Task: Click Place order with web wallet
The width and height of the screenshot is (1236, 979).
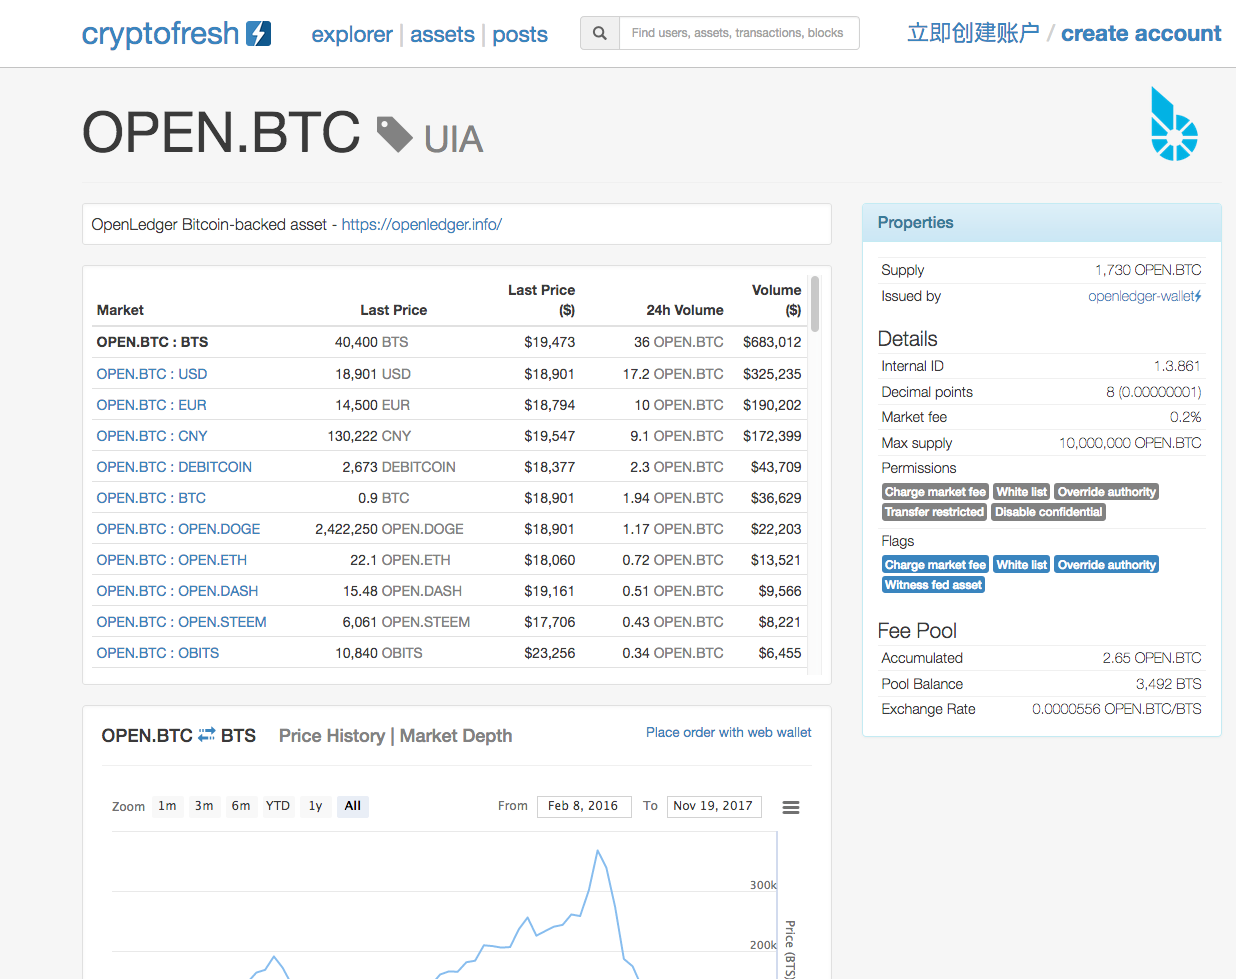Action: [x=728, y=733]
